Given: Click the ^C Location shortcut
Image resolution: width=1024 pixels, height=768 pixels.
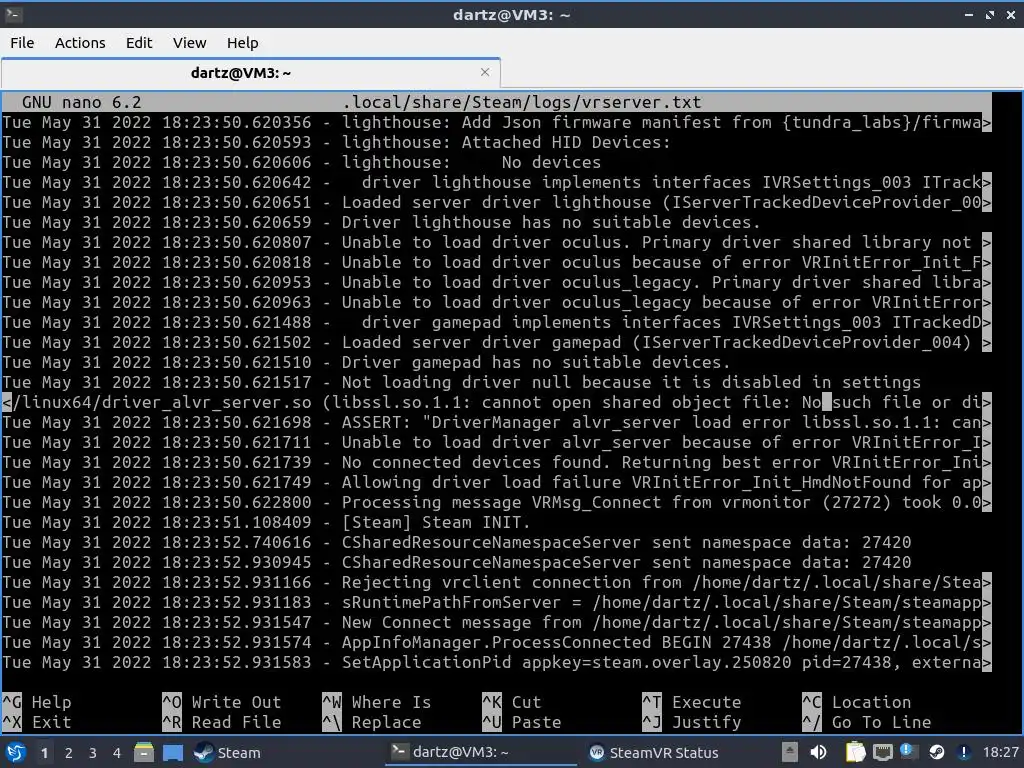Looking at the screenshot, I should click(x=857, y=702).
